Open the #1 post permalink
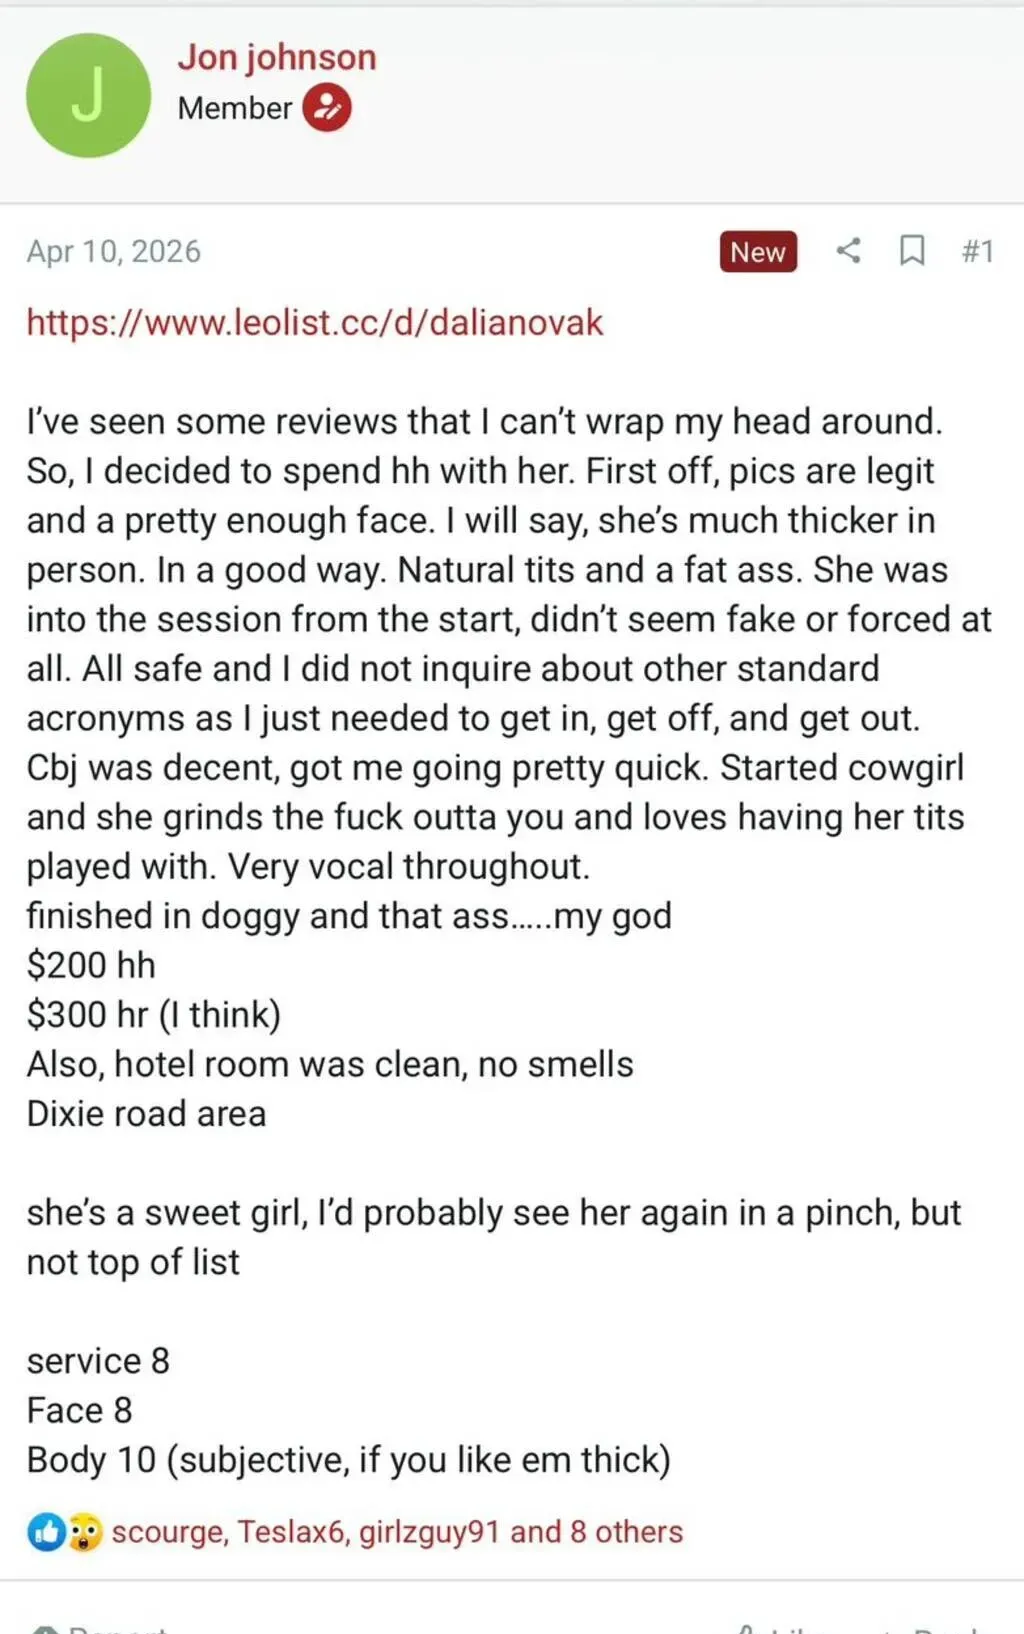The height and width of the screenshot is (1634, 1024). pos(977,251)
